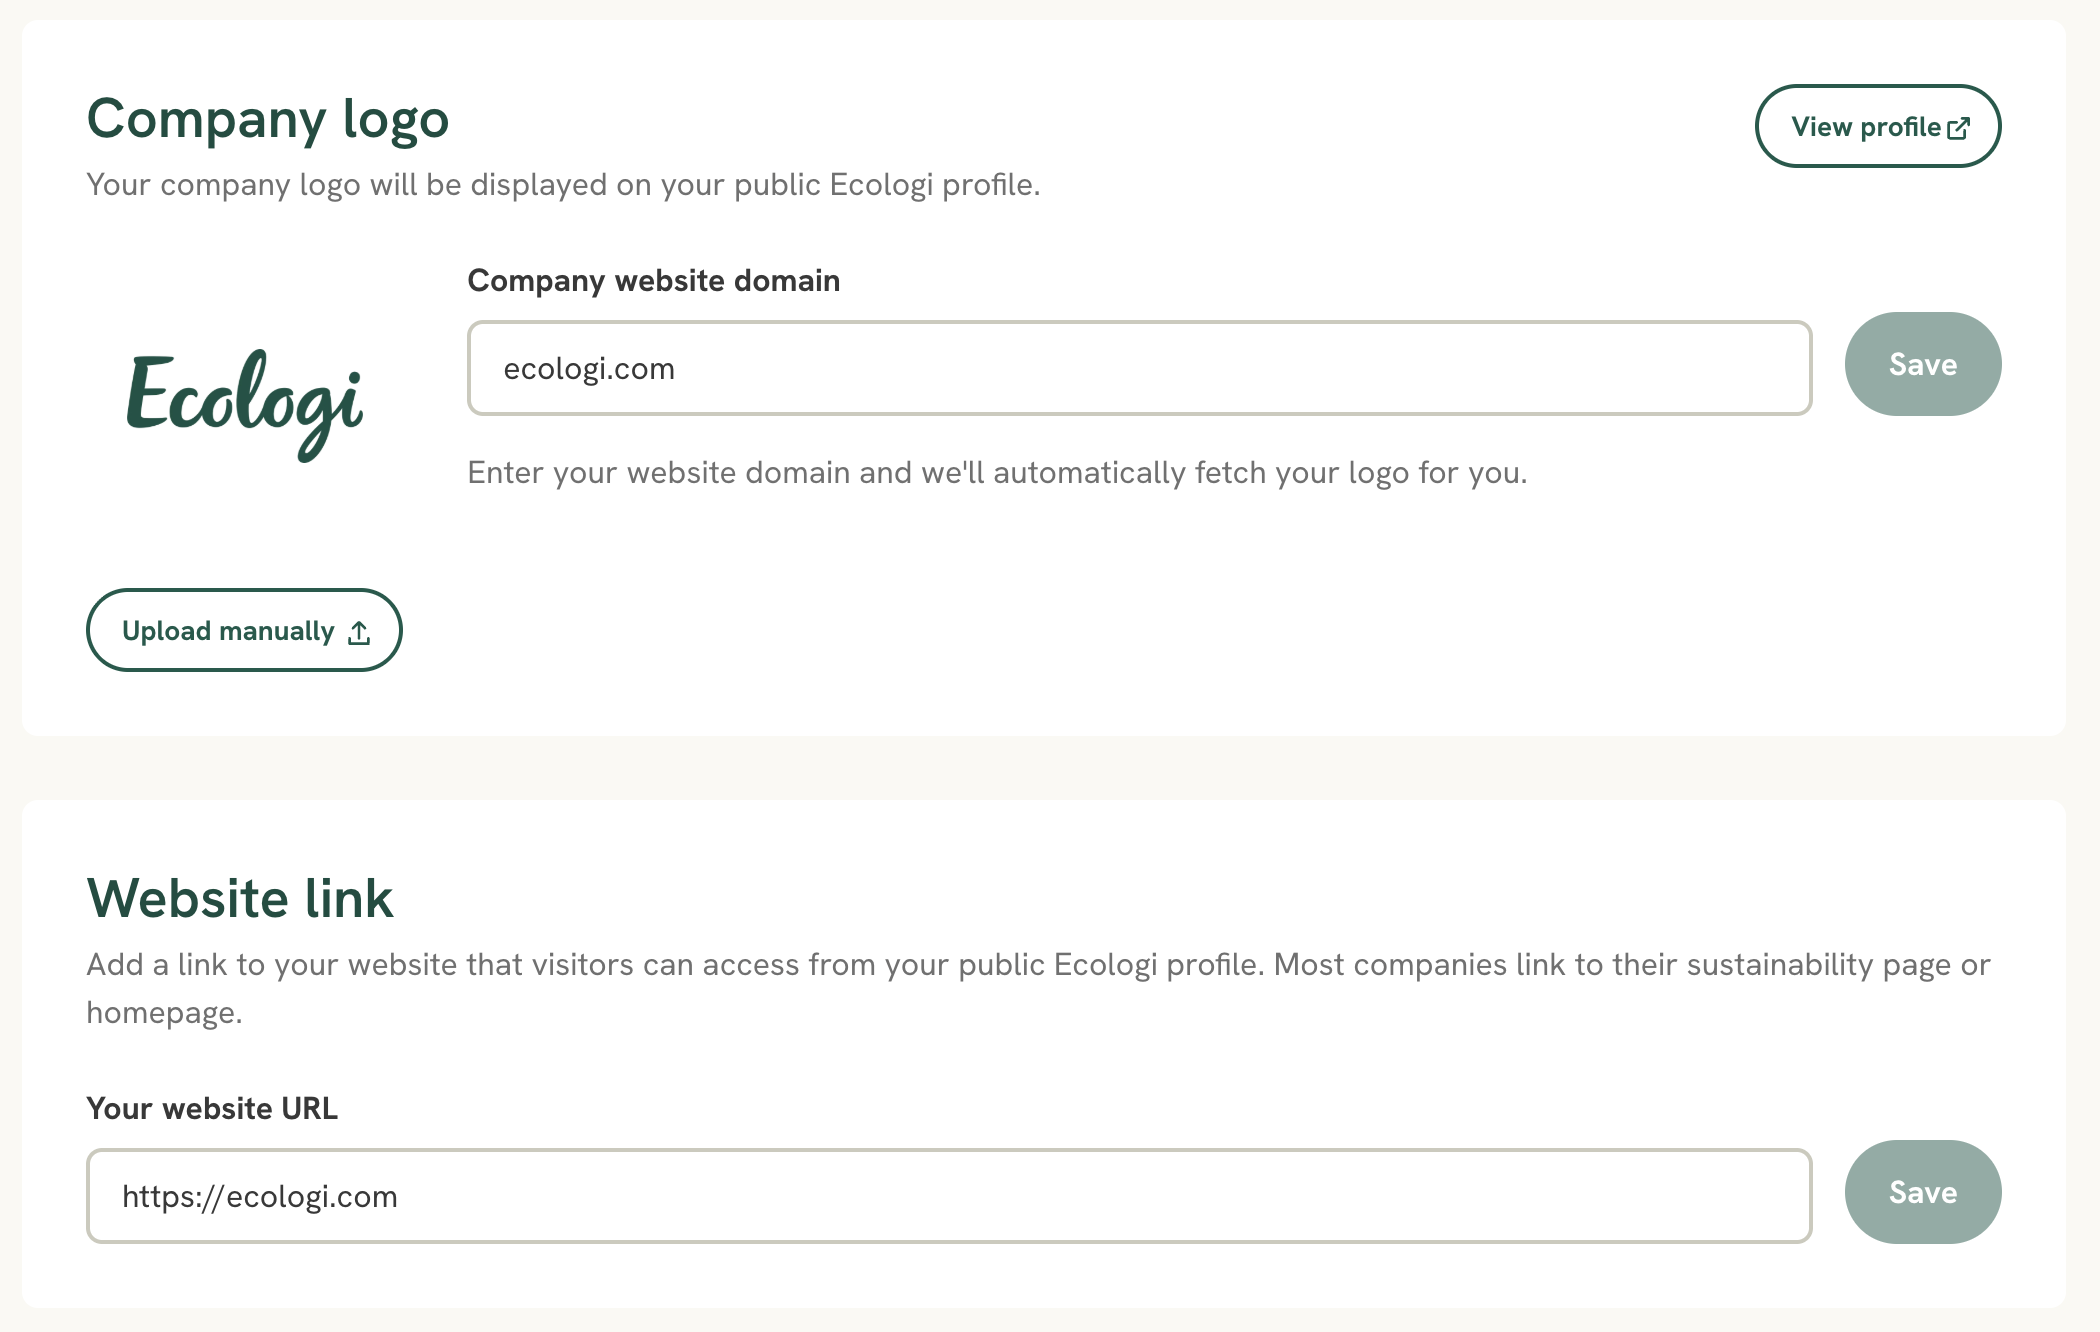Click the 'Website link' section heading

coord(240,898)
